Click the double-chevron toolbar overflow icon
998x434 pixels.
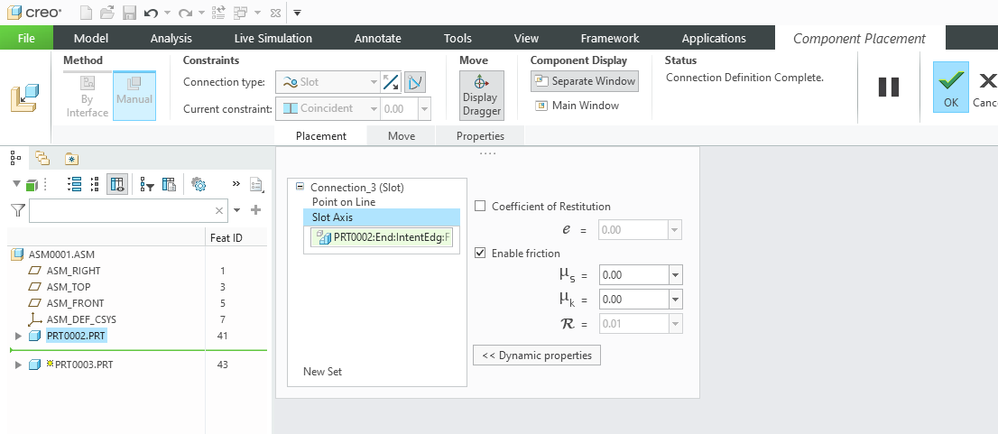[236, 184]
